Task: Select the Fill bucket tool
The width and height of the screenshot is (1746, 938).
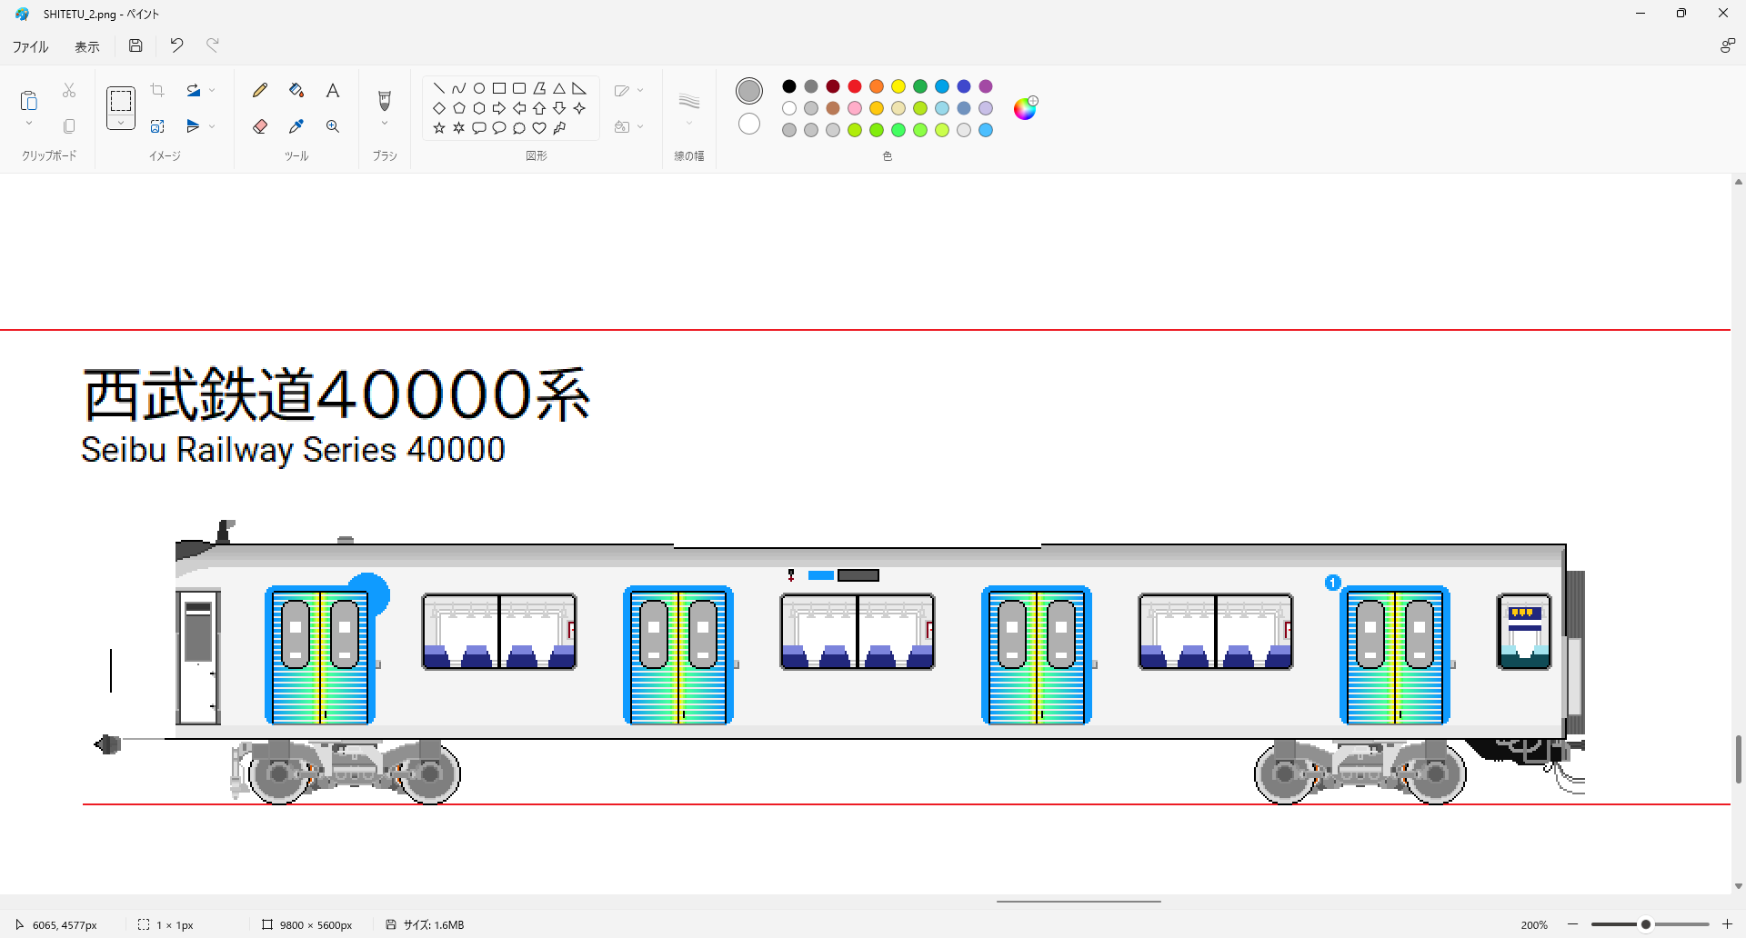Action: click(296, 91)
